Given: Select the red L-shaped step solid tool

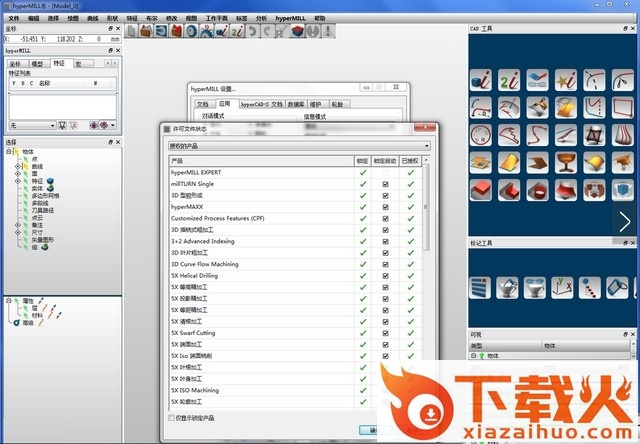Looking at the screenshot, I should [x=509, y=190].
